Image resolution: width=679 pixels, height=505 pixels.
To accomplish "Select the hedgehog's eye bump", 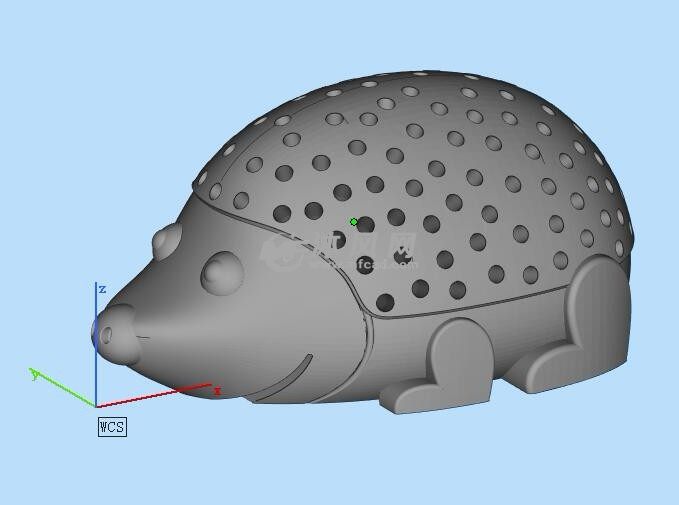I will [221, 273].
